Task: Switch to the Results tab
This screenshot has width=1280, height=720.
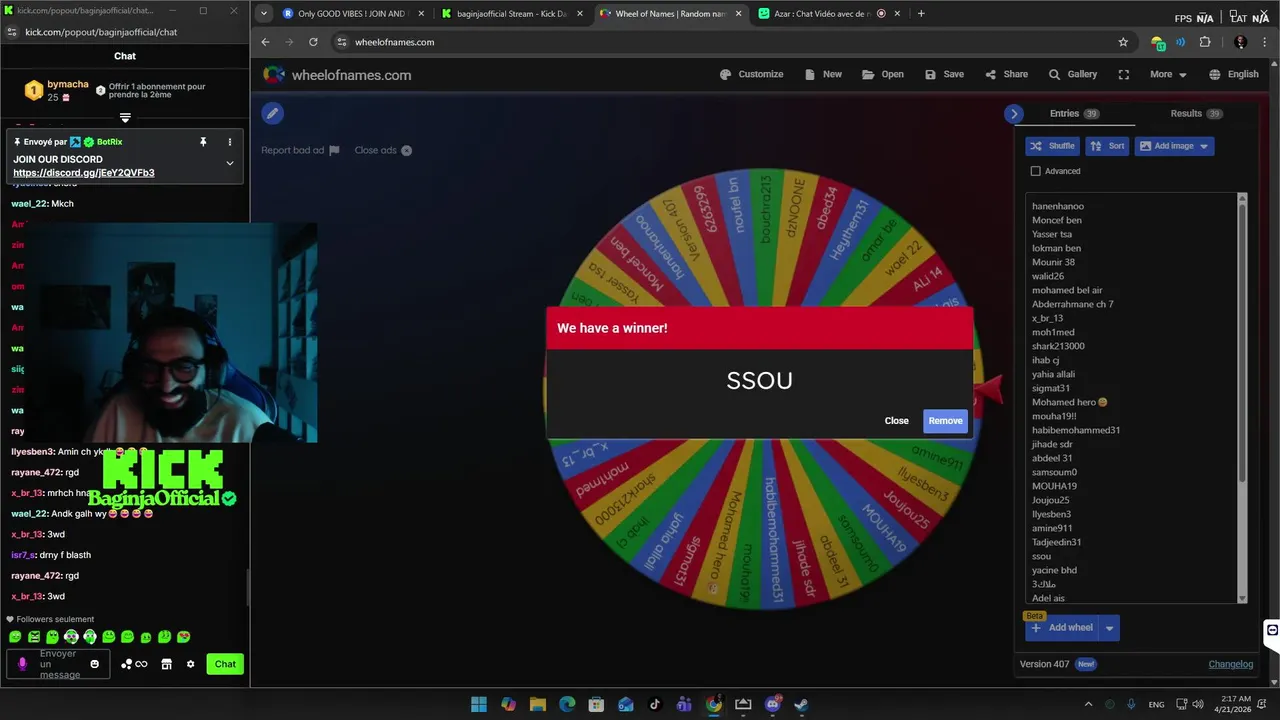Action: 1196,114
